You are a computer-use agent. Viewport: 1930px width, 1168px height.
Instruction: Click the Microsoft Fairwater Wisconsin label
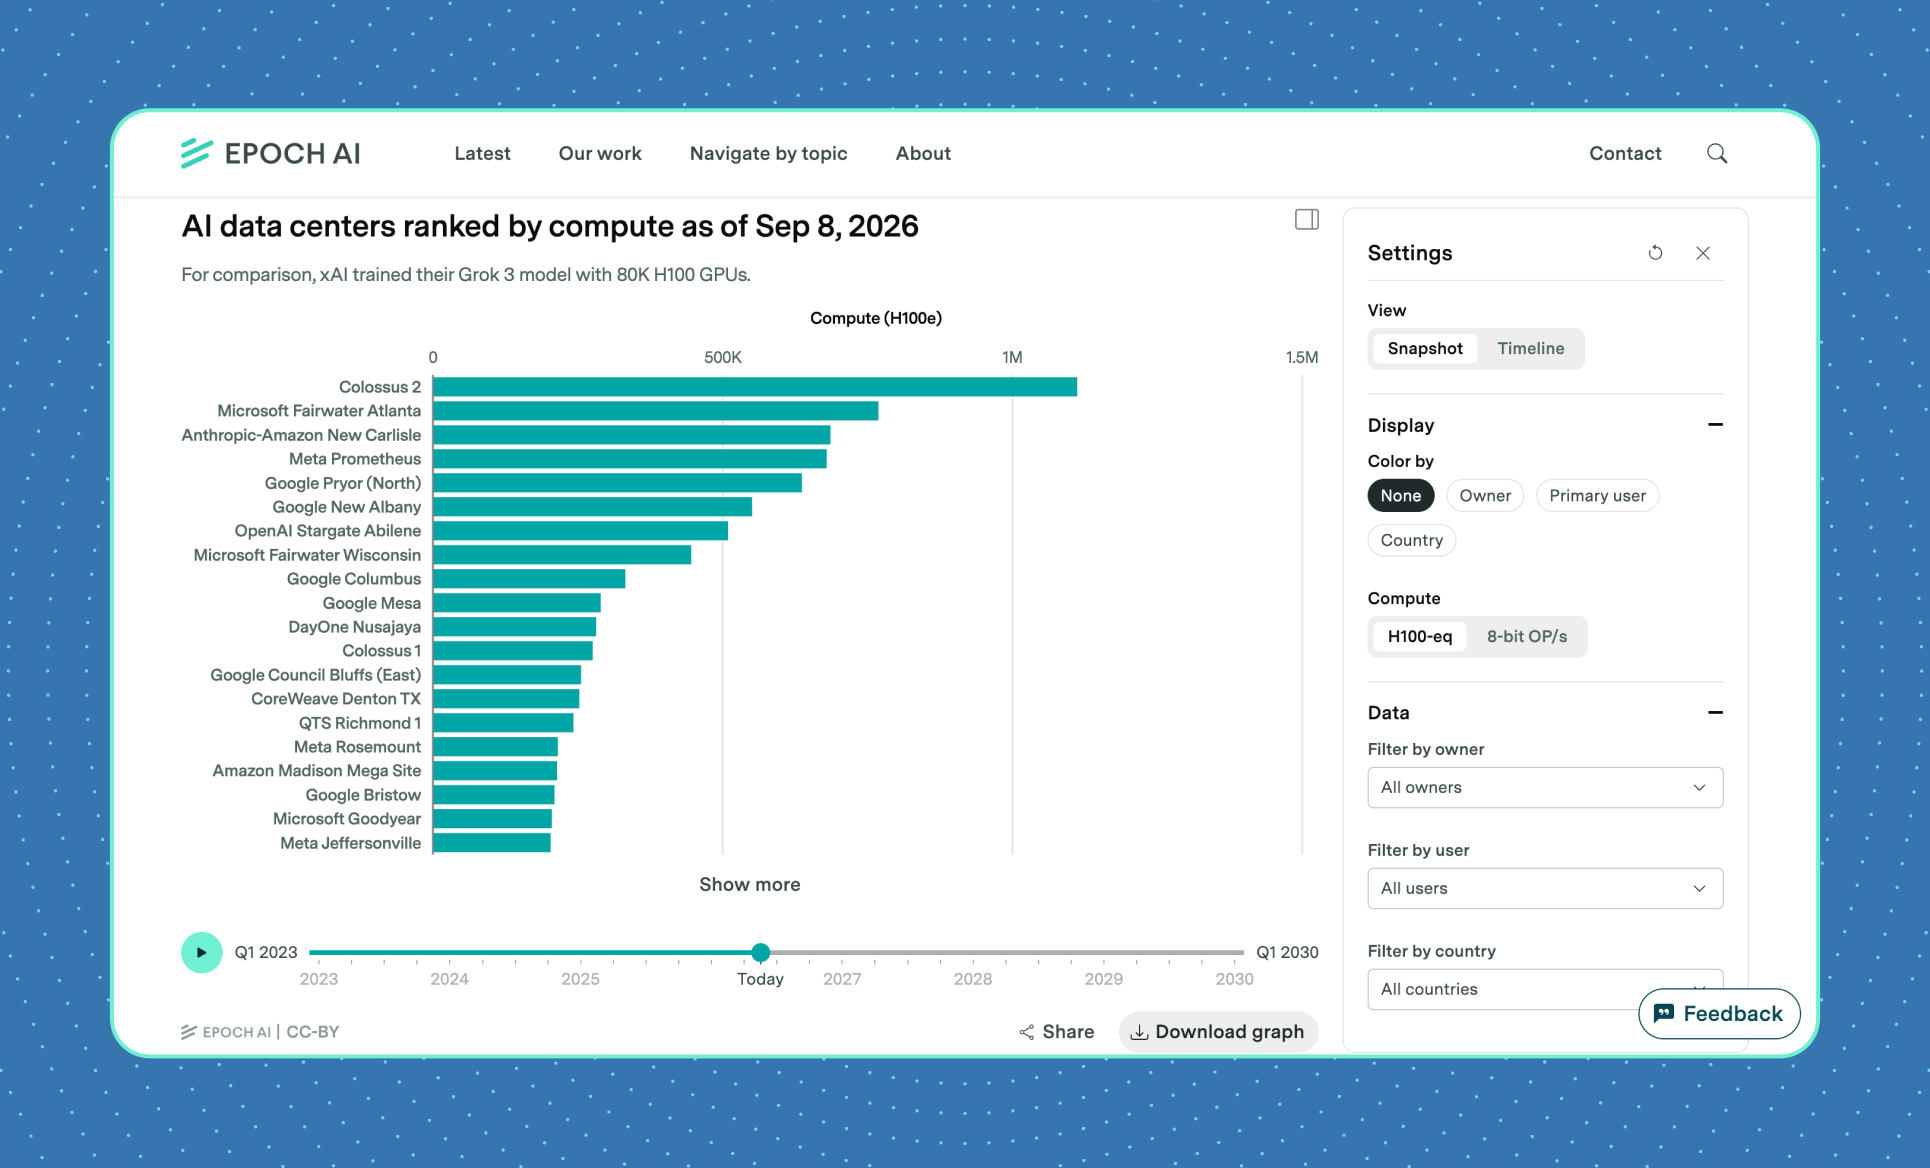[307, 555]
